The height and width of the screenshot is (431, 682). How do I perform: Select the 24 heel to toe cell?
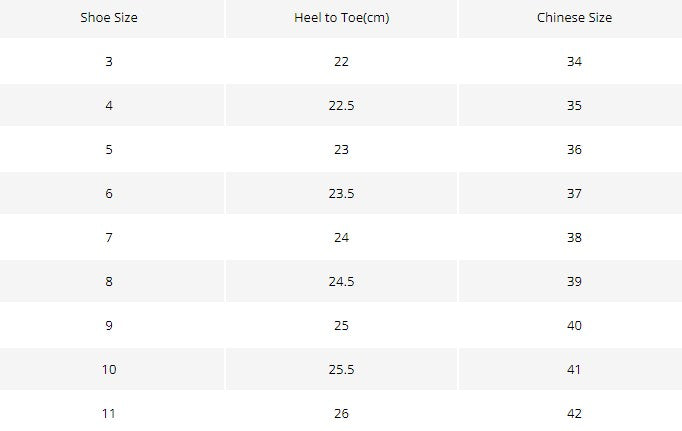tap(341, 237)
